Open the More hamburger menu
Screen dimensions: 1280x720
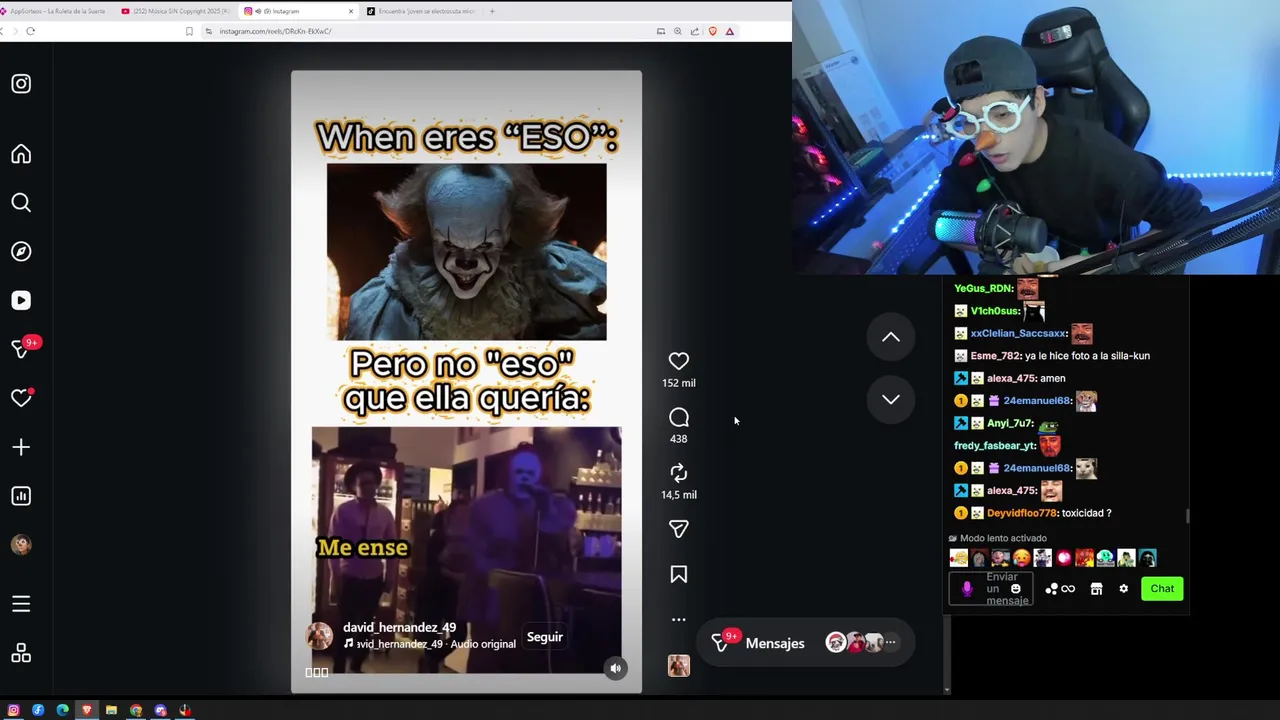[x=21, y=604]
